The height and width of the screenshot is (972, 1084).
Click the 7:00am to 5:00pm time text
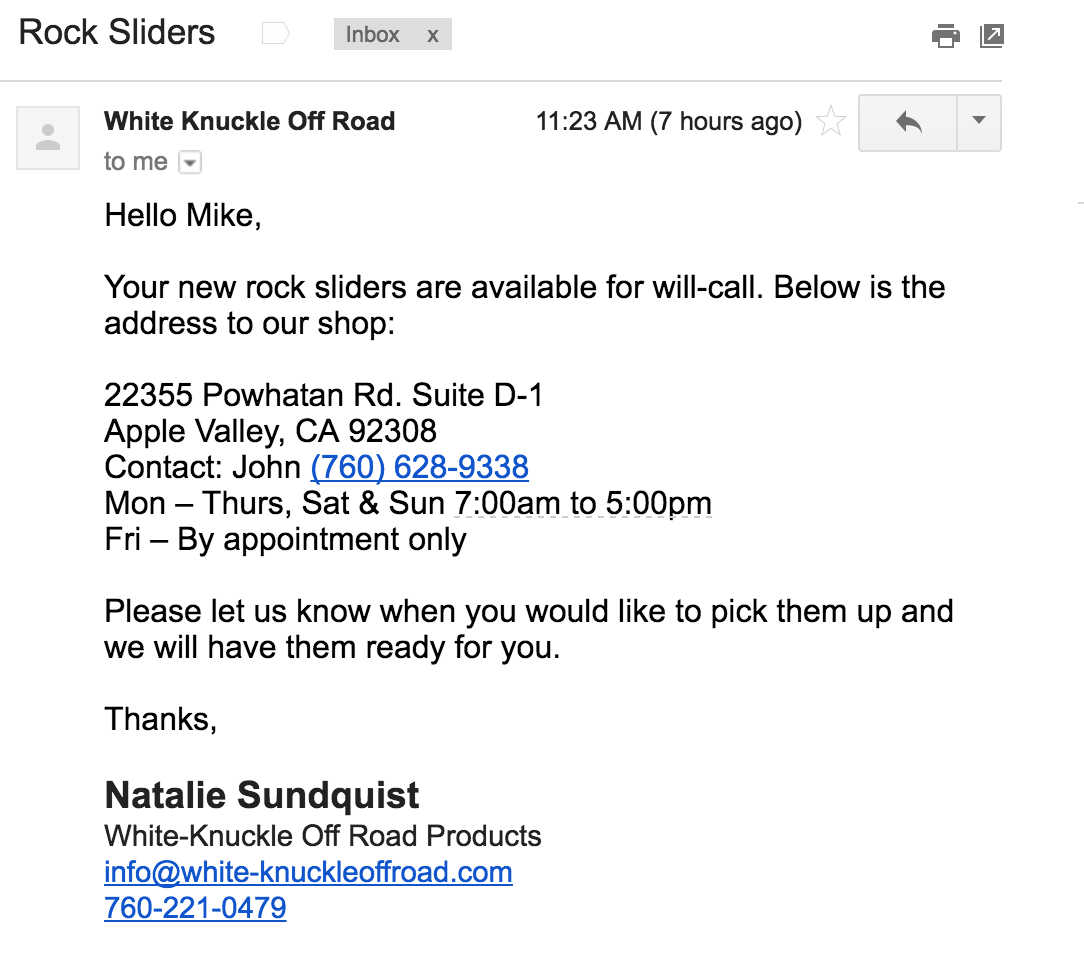coord(583,503)
